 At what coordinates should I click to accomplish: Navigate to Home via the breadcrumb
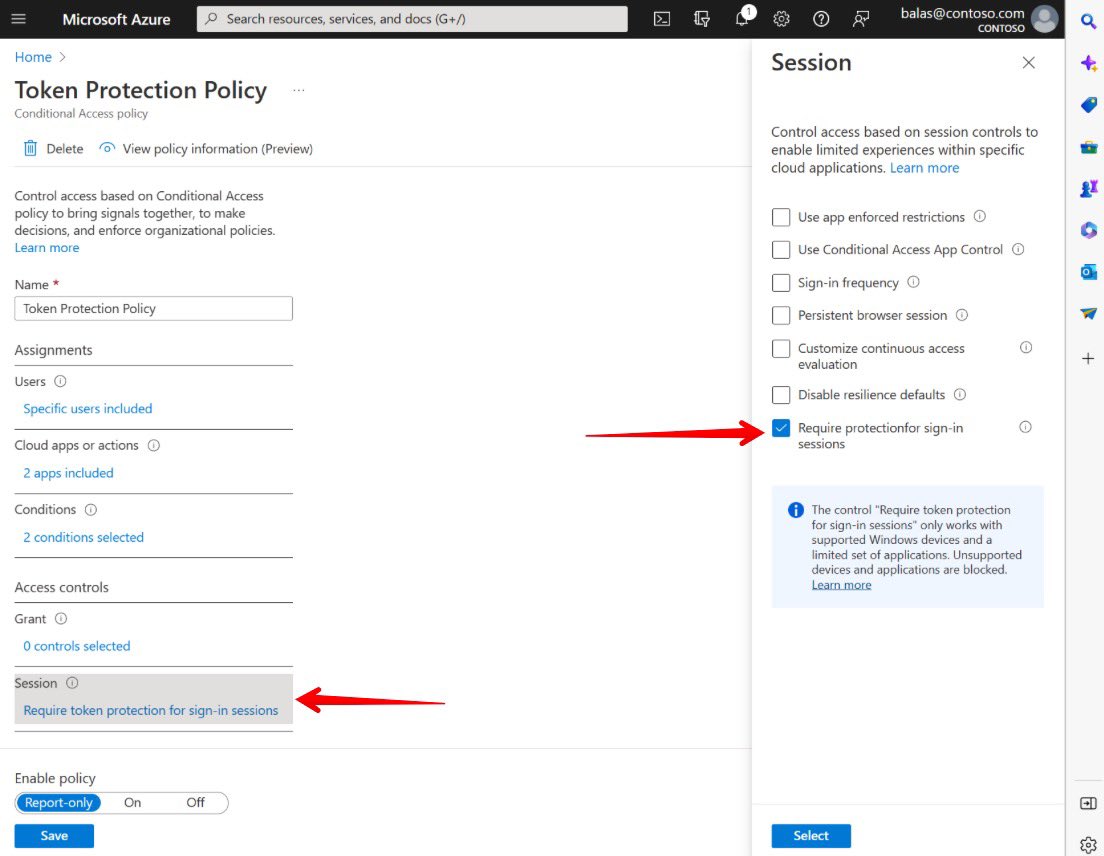(33, 57)
